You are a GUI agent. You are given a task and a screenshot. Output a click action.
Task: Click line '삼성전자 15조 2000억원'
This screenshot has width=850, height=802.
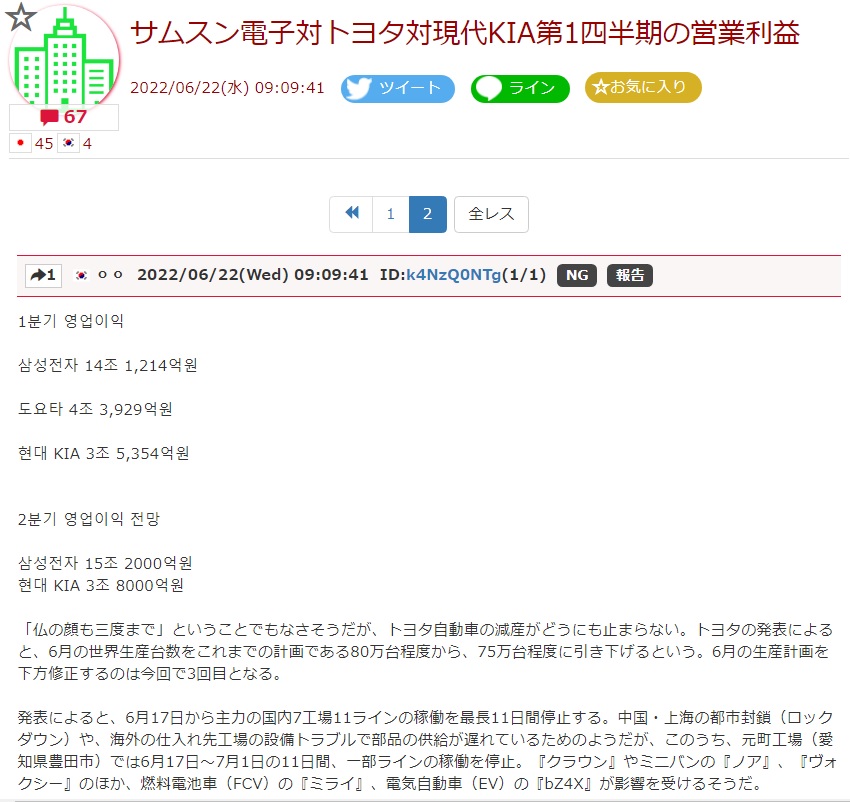(105, 563)
